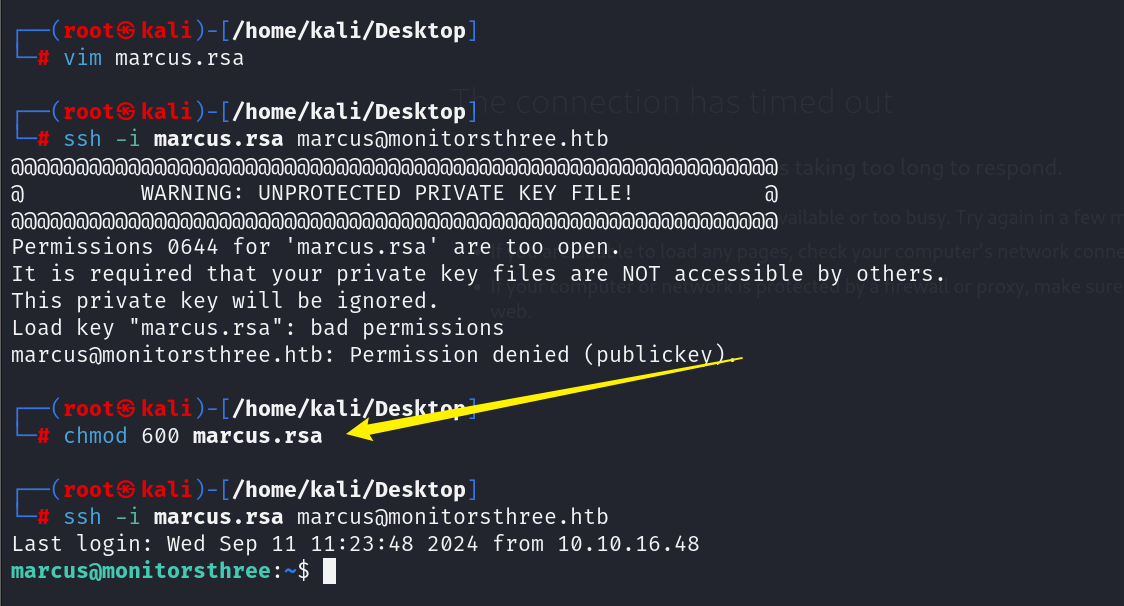Click the faded 'The connection has timed out' text
Viewport: 1124px width, 606px height.
[673, 102]
